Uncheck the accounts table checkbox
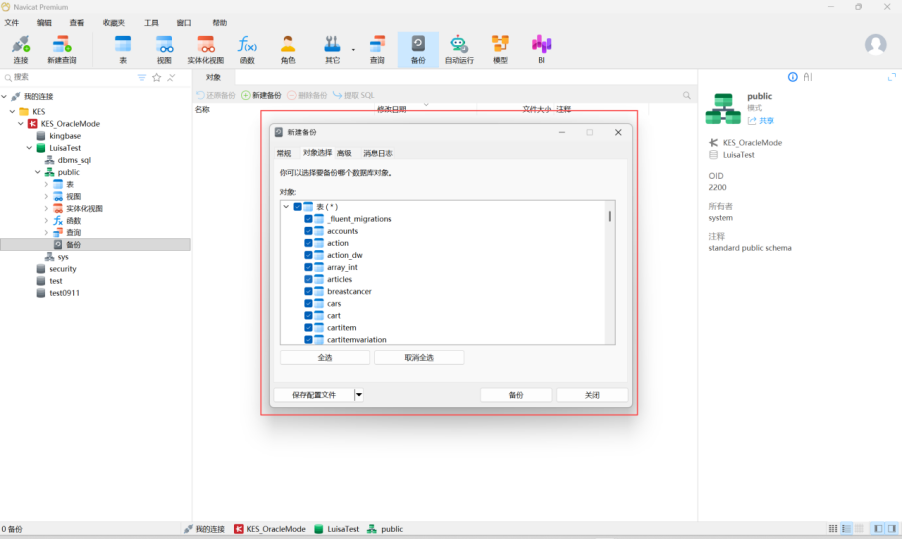The width and height of the screenshot is (903, 539). click(x=308, y=231)
